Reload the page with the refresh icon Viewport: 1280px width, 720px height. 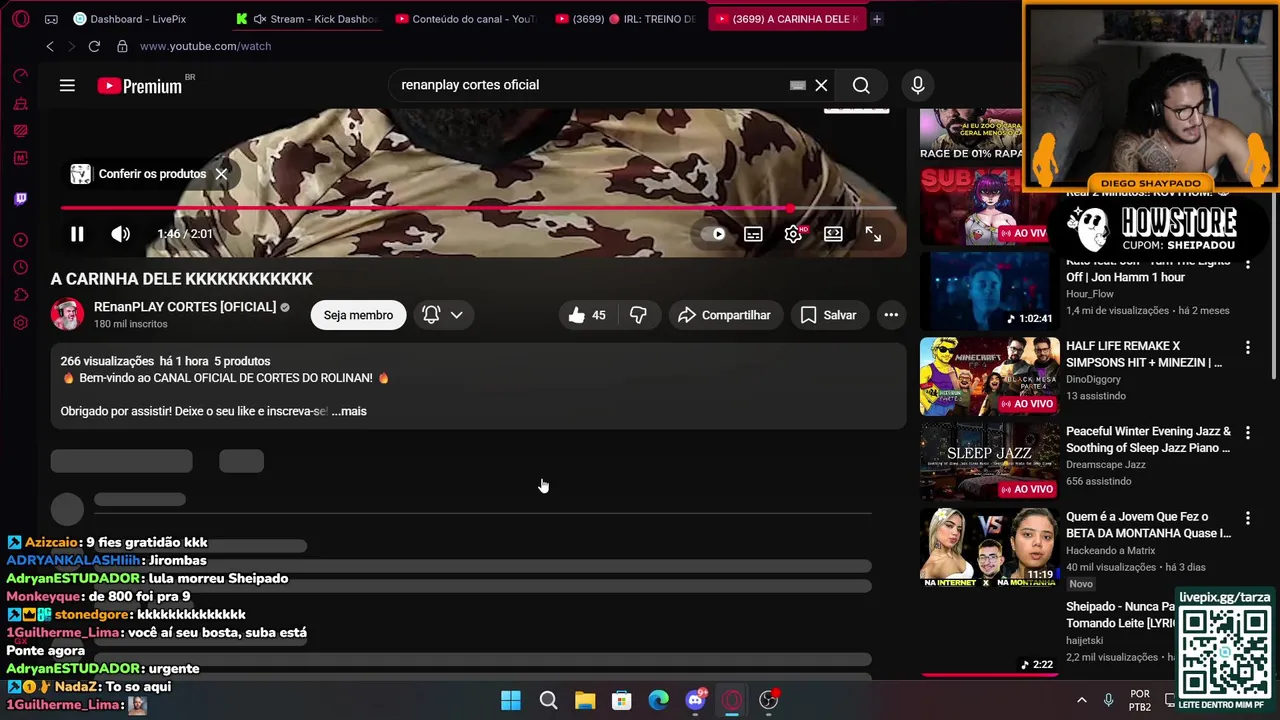pos(94,46)
